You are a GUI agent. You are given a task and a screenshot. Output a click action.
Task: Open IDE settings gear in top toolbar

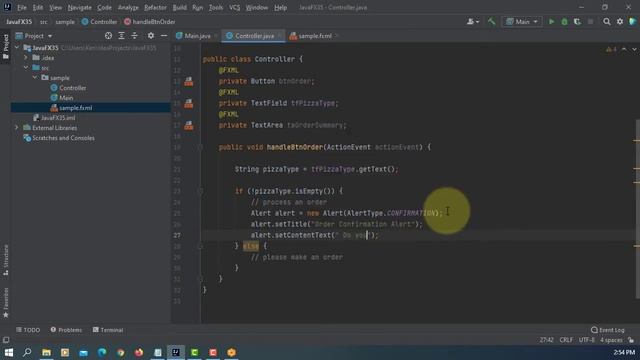click(620, 22)
